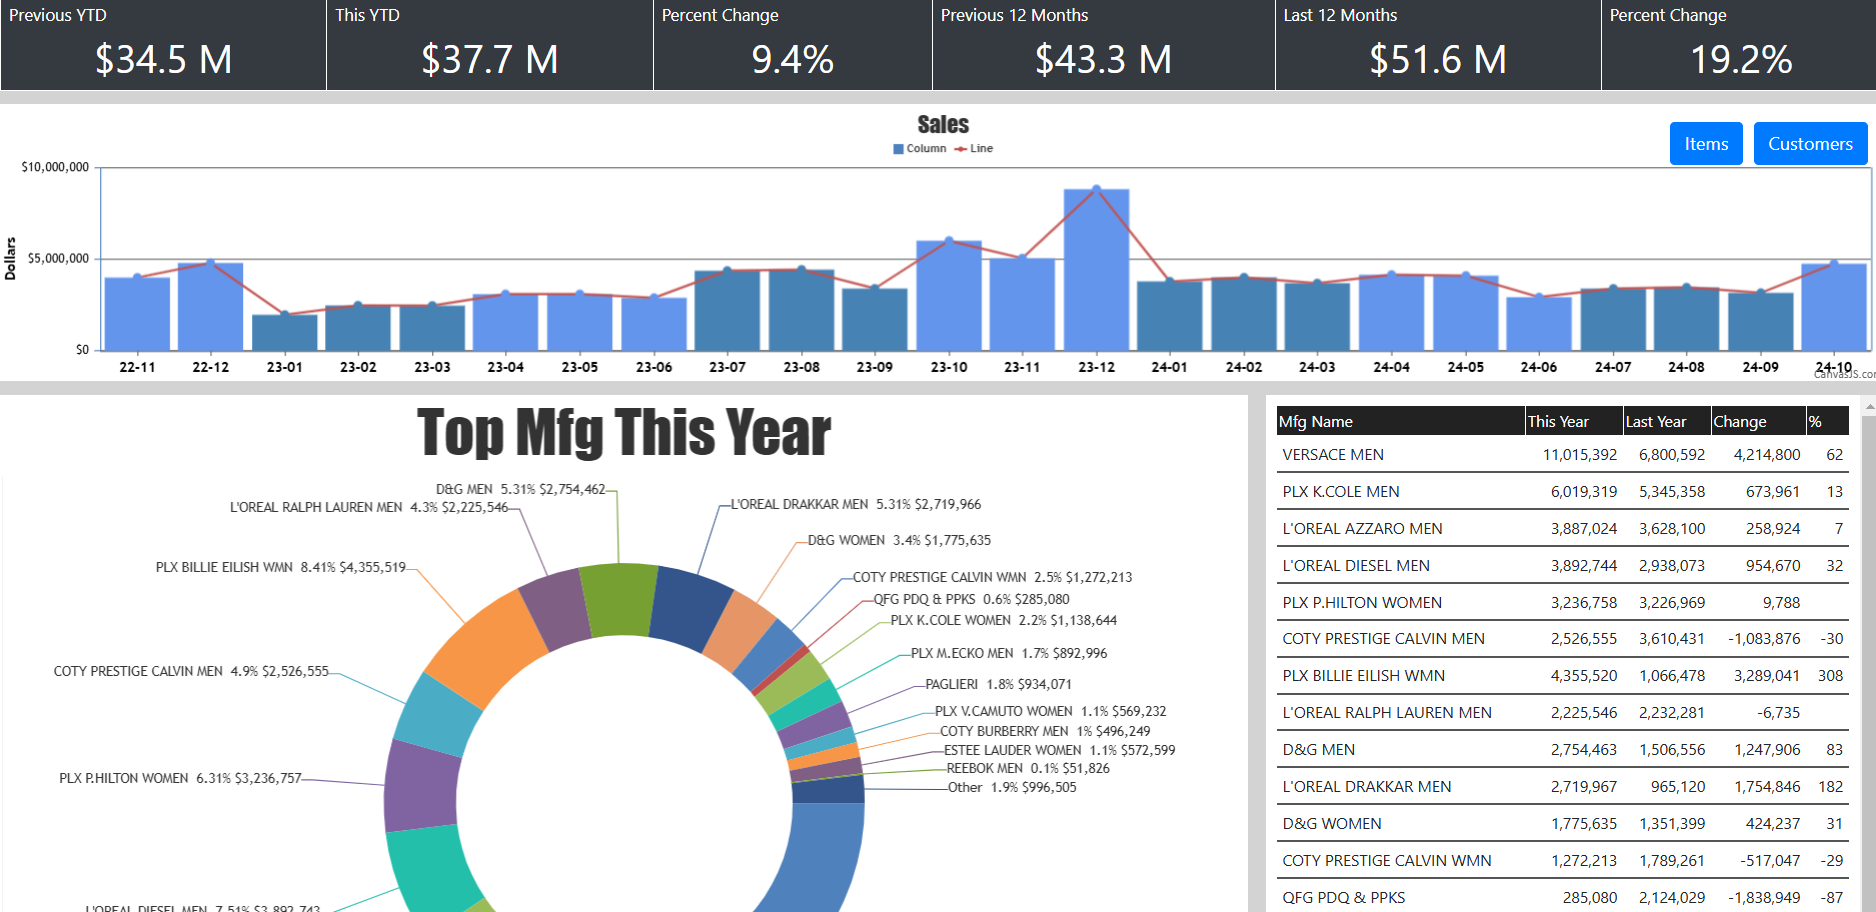Viewport: 1876px width, 912px height.
Task: Toggle the Column series in the legend
Action: [920, 149]
